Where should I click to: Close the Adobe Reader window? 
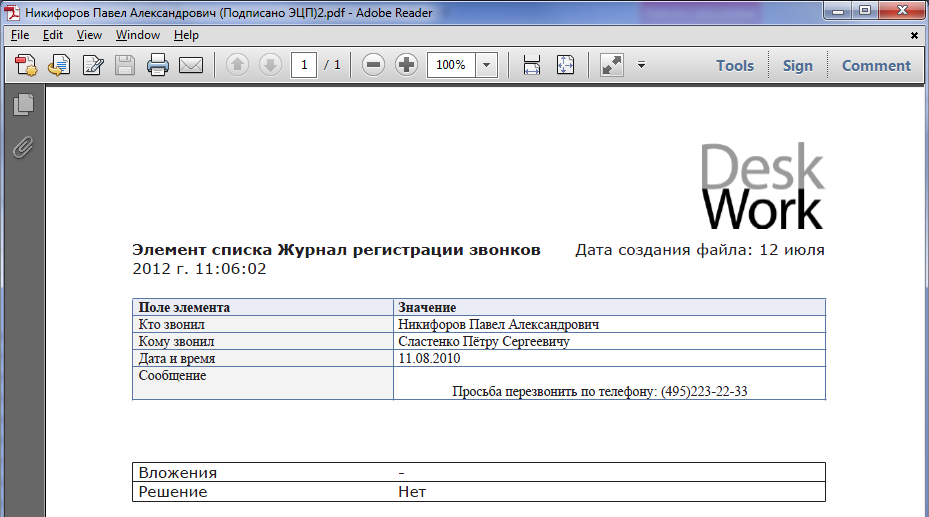point(902,10)
